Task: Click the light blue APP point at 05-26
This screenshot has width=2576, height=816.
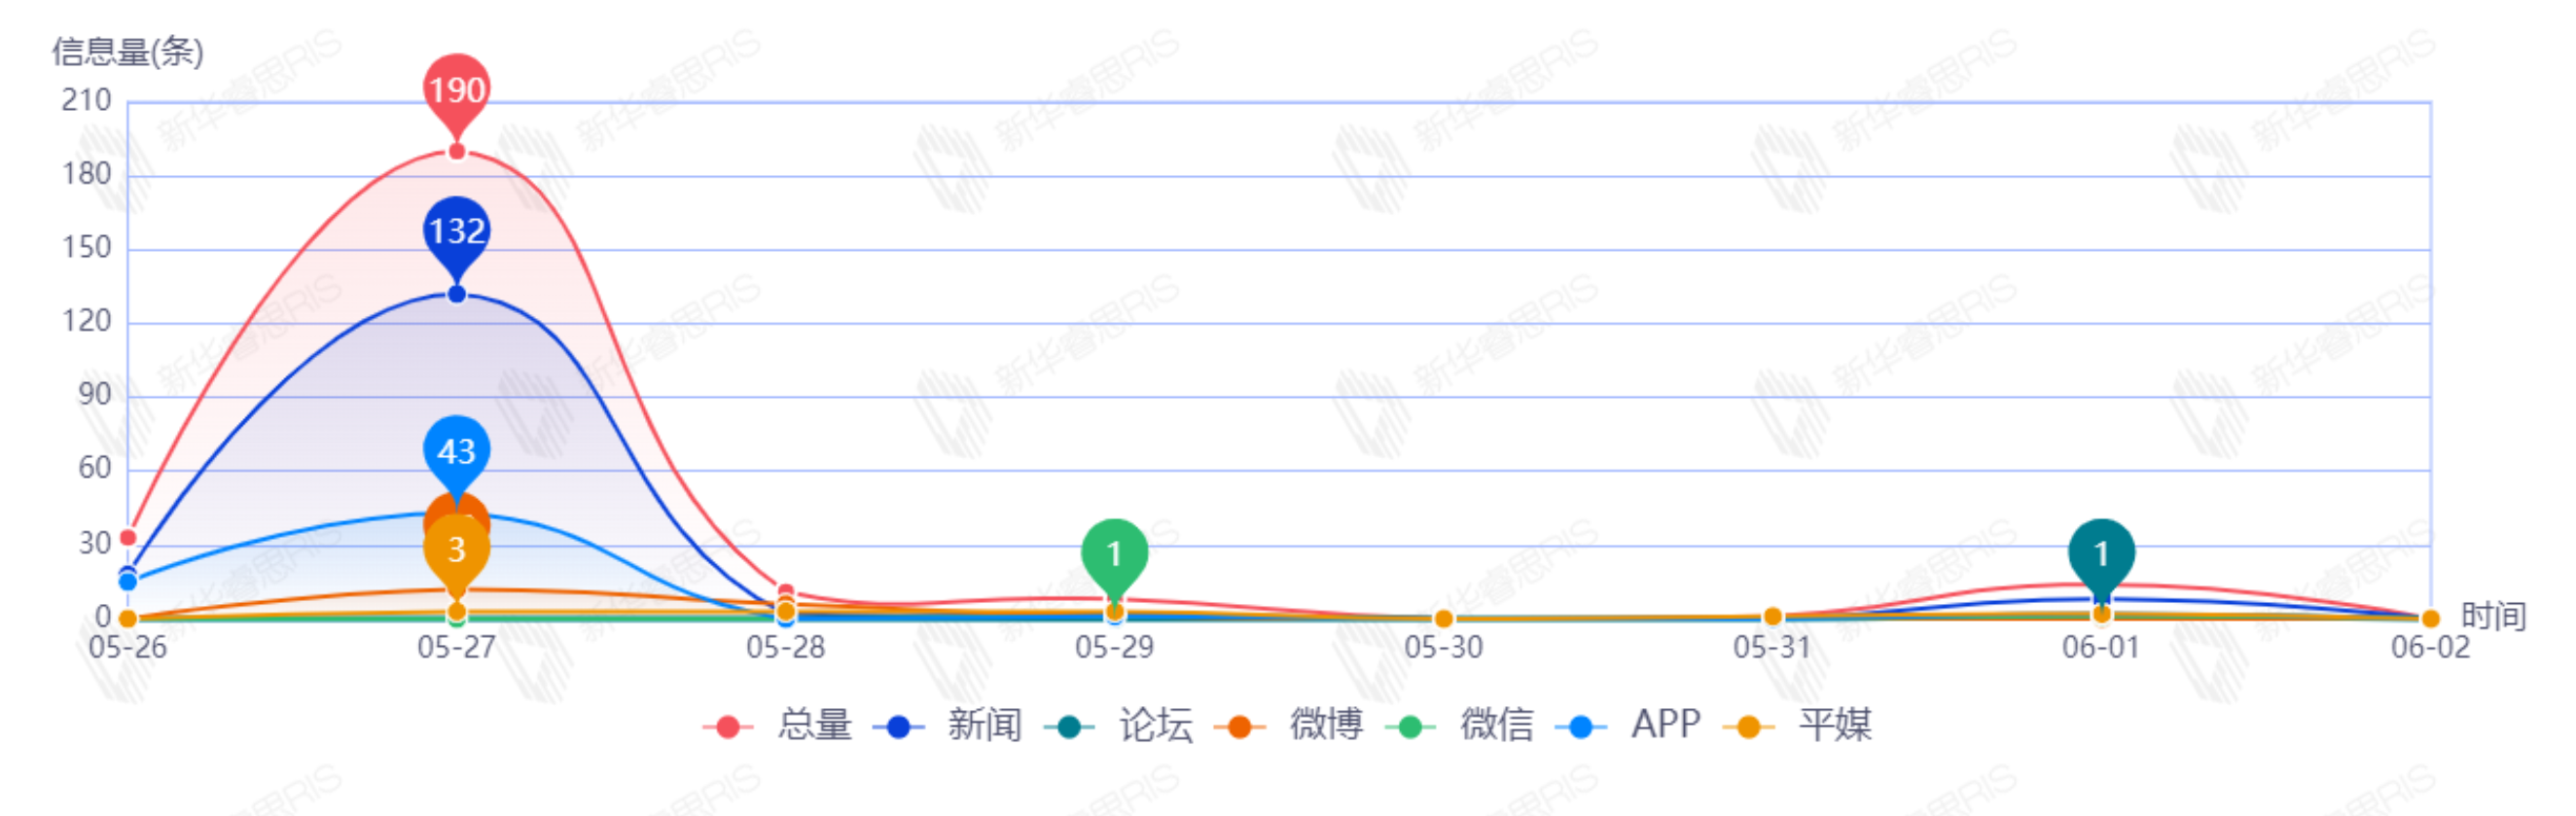Action: [x=128, y=582]
